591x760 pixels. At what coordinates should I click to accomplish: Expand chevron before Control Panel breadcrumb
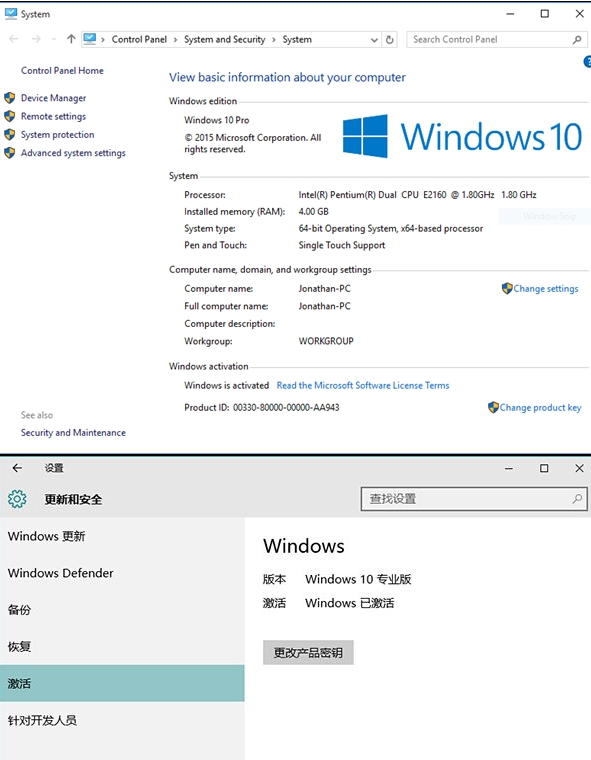tap(103, 40)
